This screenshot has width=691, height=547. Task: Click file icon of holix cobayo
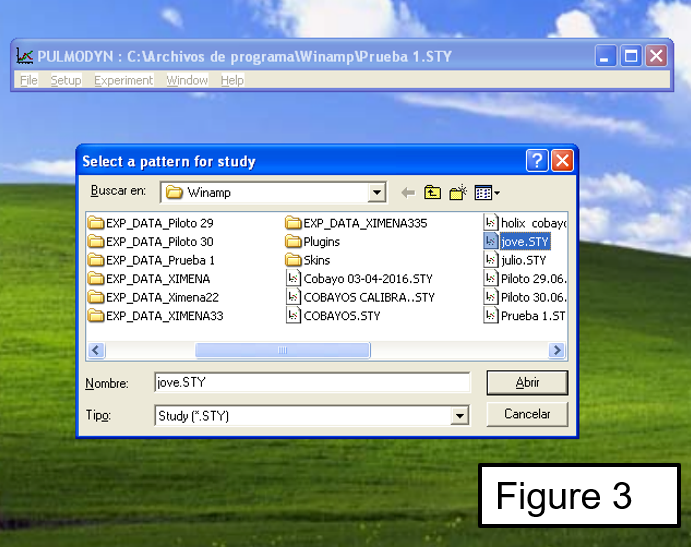pos(490,223)
